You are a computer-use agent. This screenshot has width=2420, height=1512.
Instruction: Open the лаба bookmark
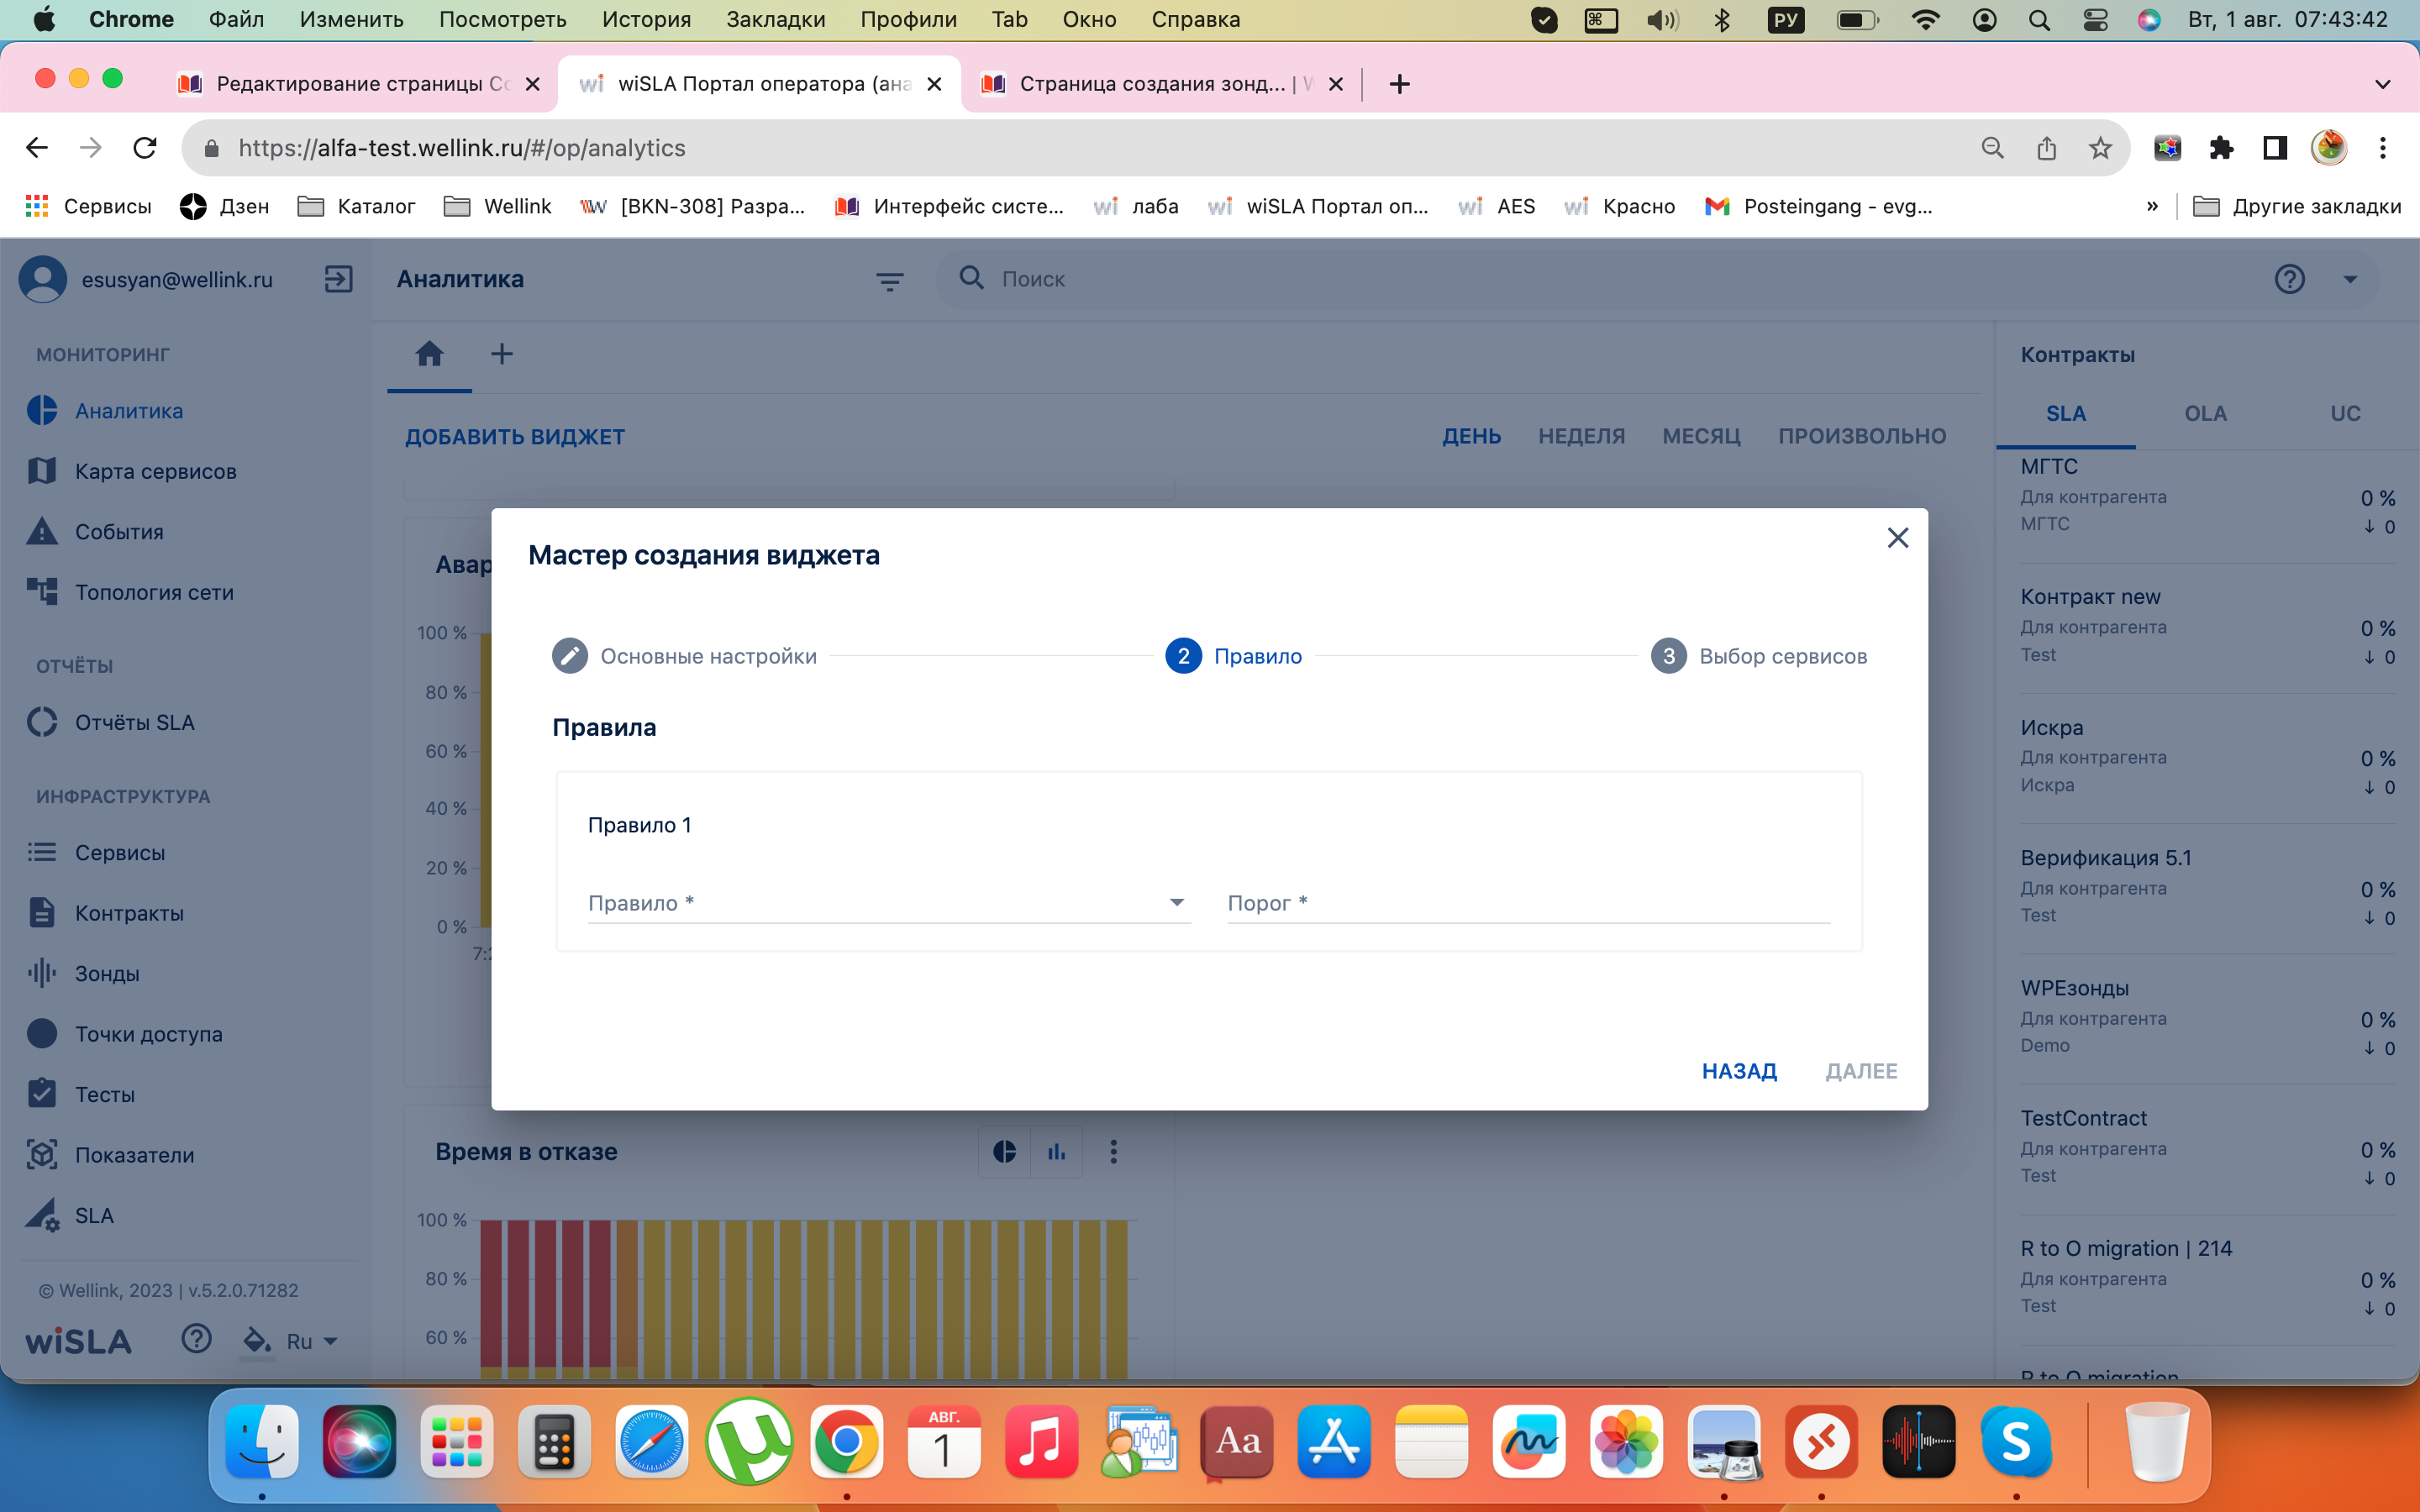[1136, 206]
